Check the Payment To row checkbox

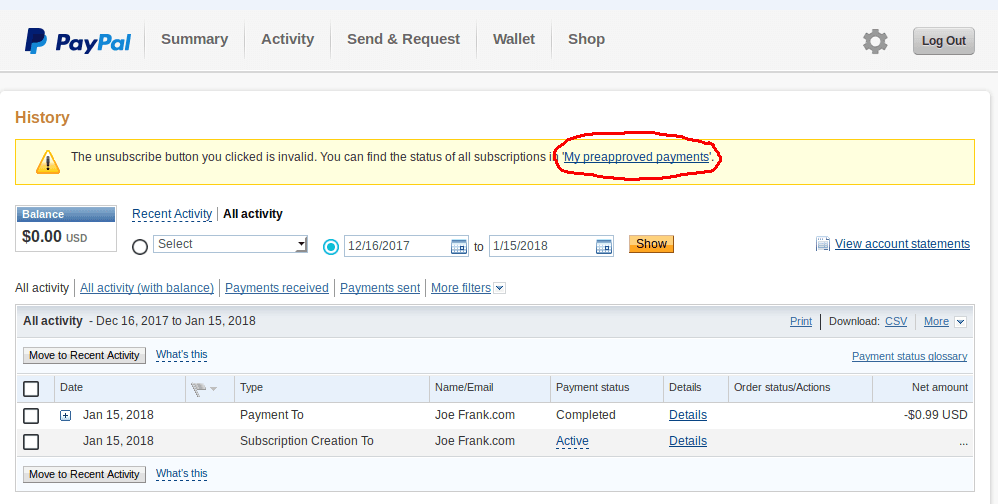point(31,416)
